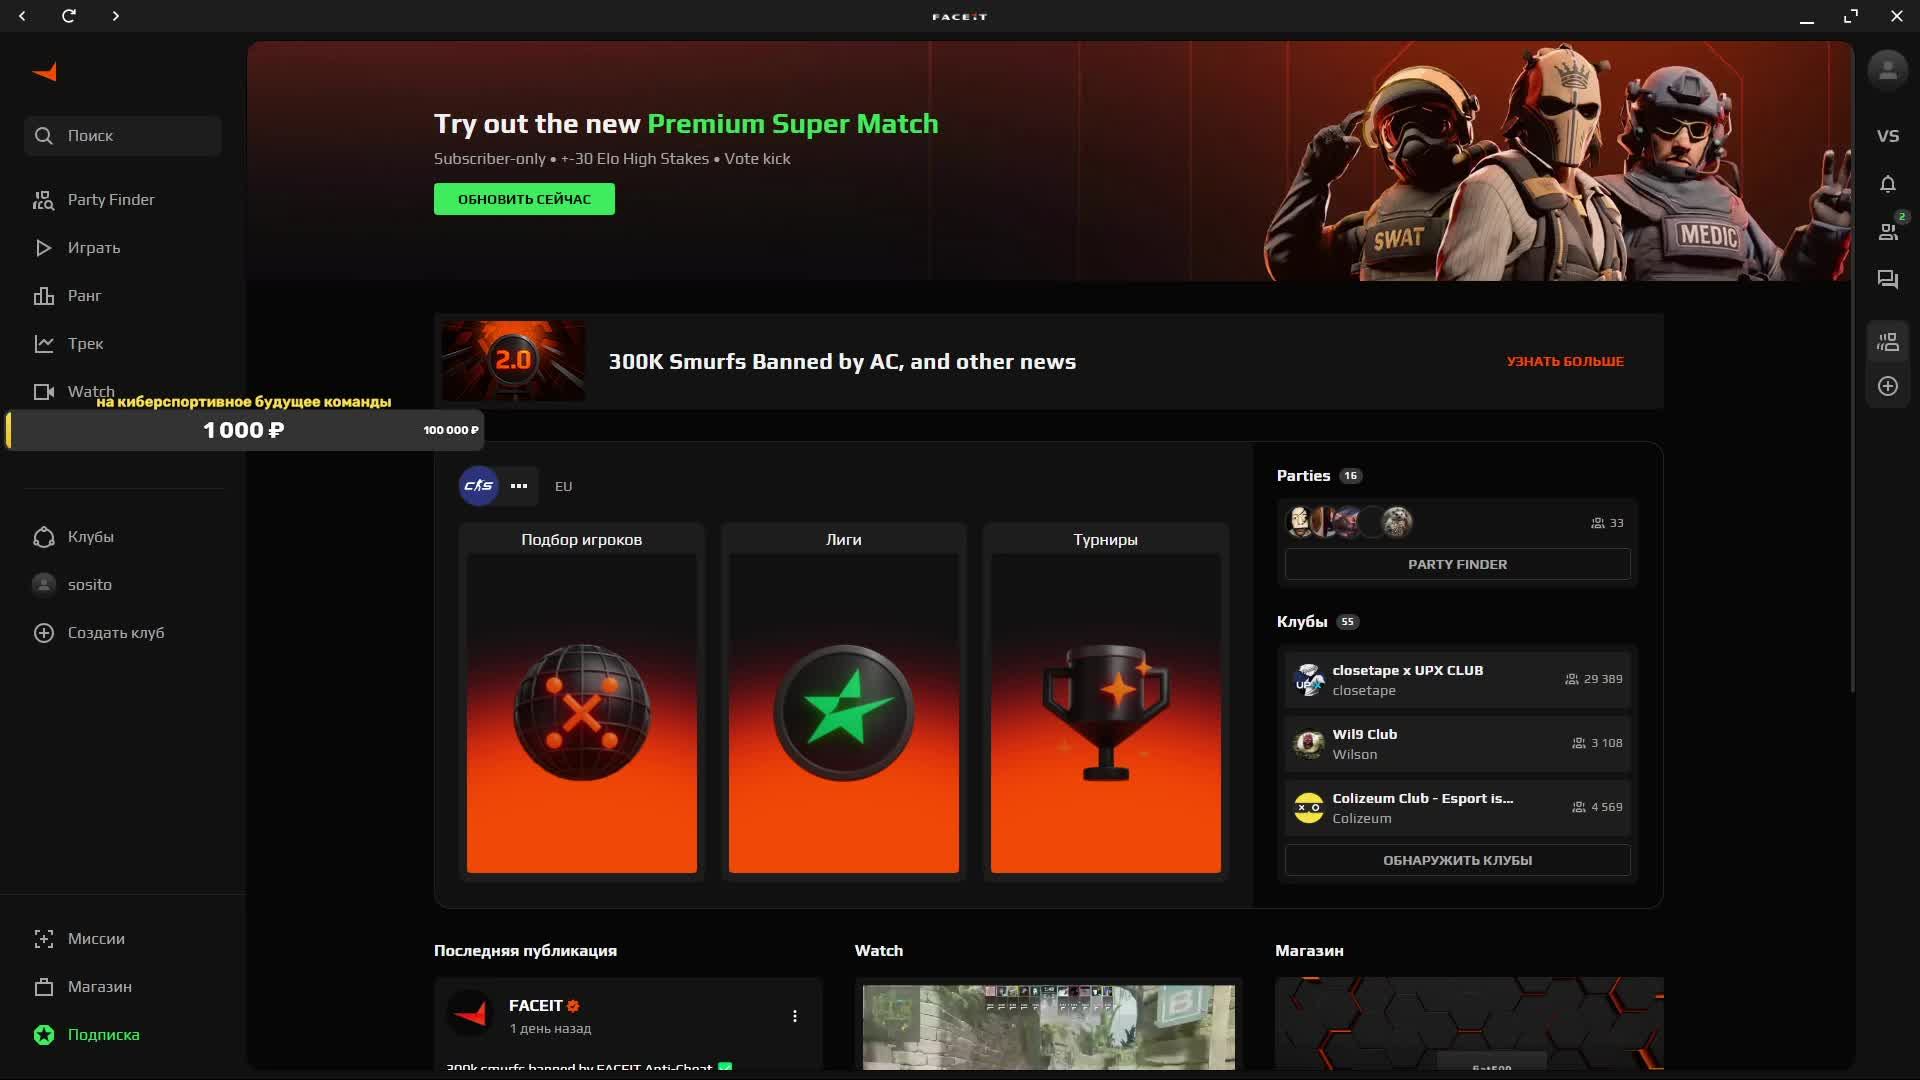Select the CS2 game icon
Image resolution: width=1920 pixels, height=1080 pixels.
click(478, 486)
